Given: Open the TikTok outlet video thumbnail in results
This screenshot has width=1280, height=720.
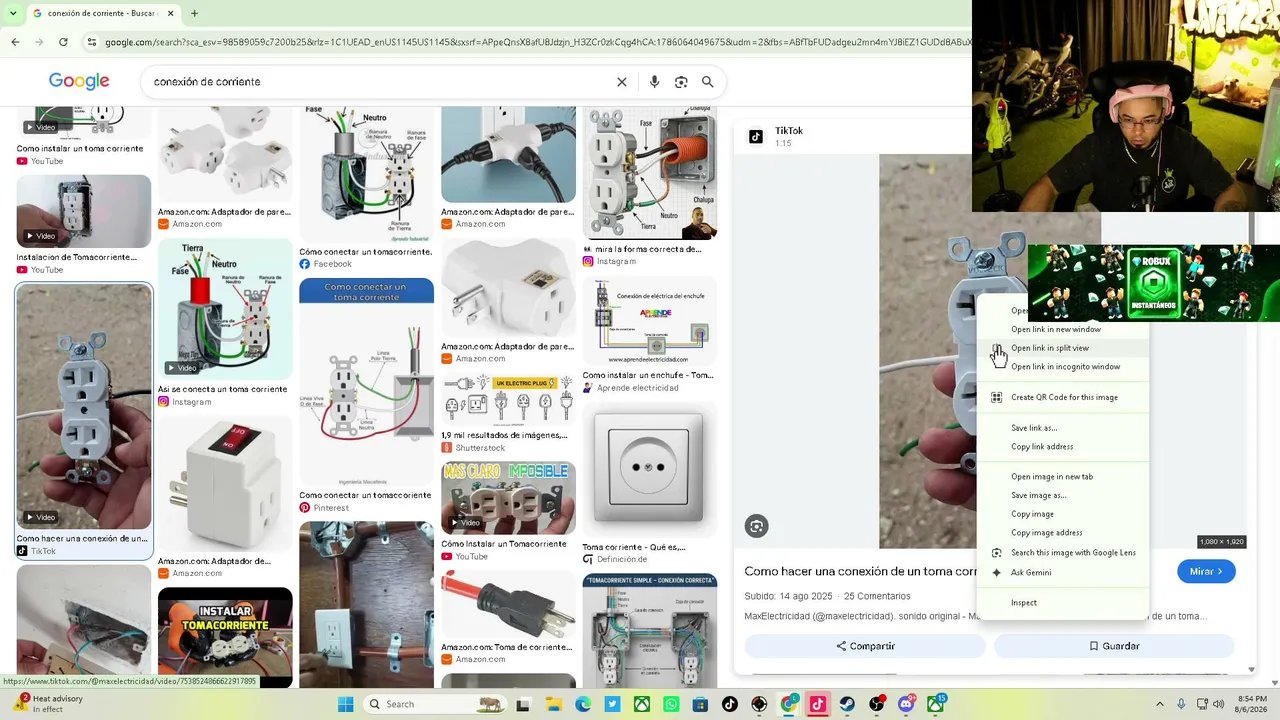Looking at the screenshot, I should pos(84,406).
